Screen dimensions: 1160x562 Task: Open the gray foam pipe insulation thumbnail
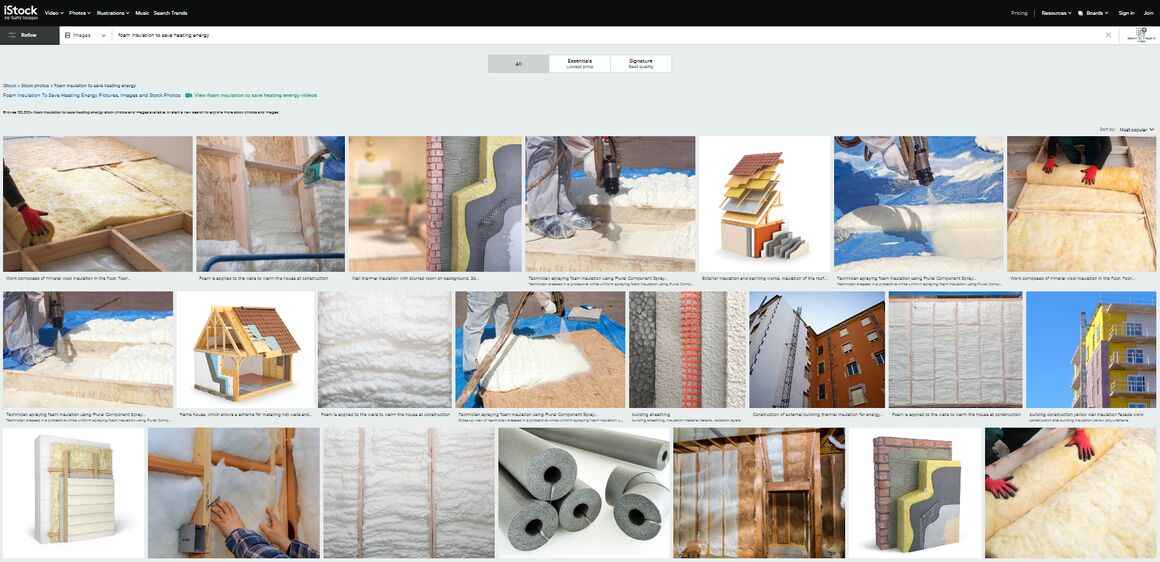583,493
